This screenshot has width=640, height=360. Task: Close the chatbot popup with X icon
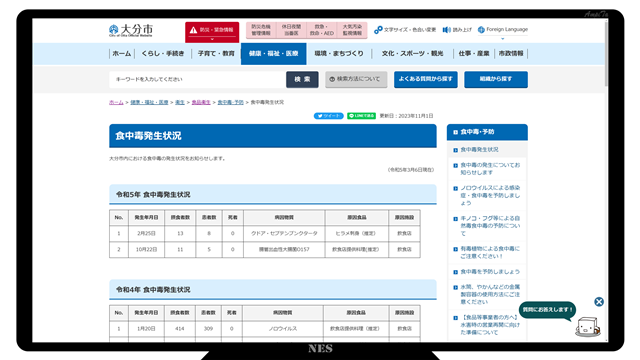coord(599,302)
